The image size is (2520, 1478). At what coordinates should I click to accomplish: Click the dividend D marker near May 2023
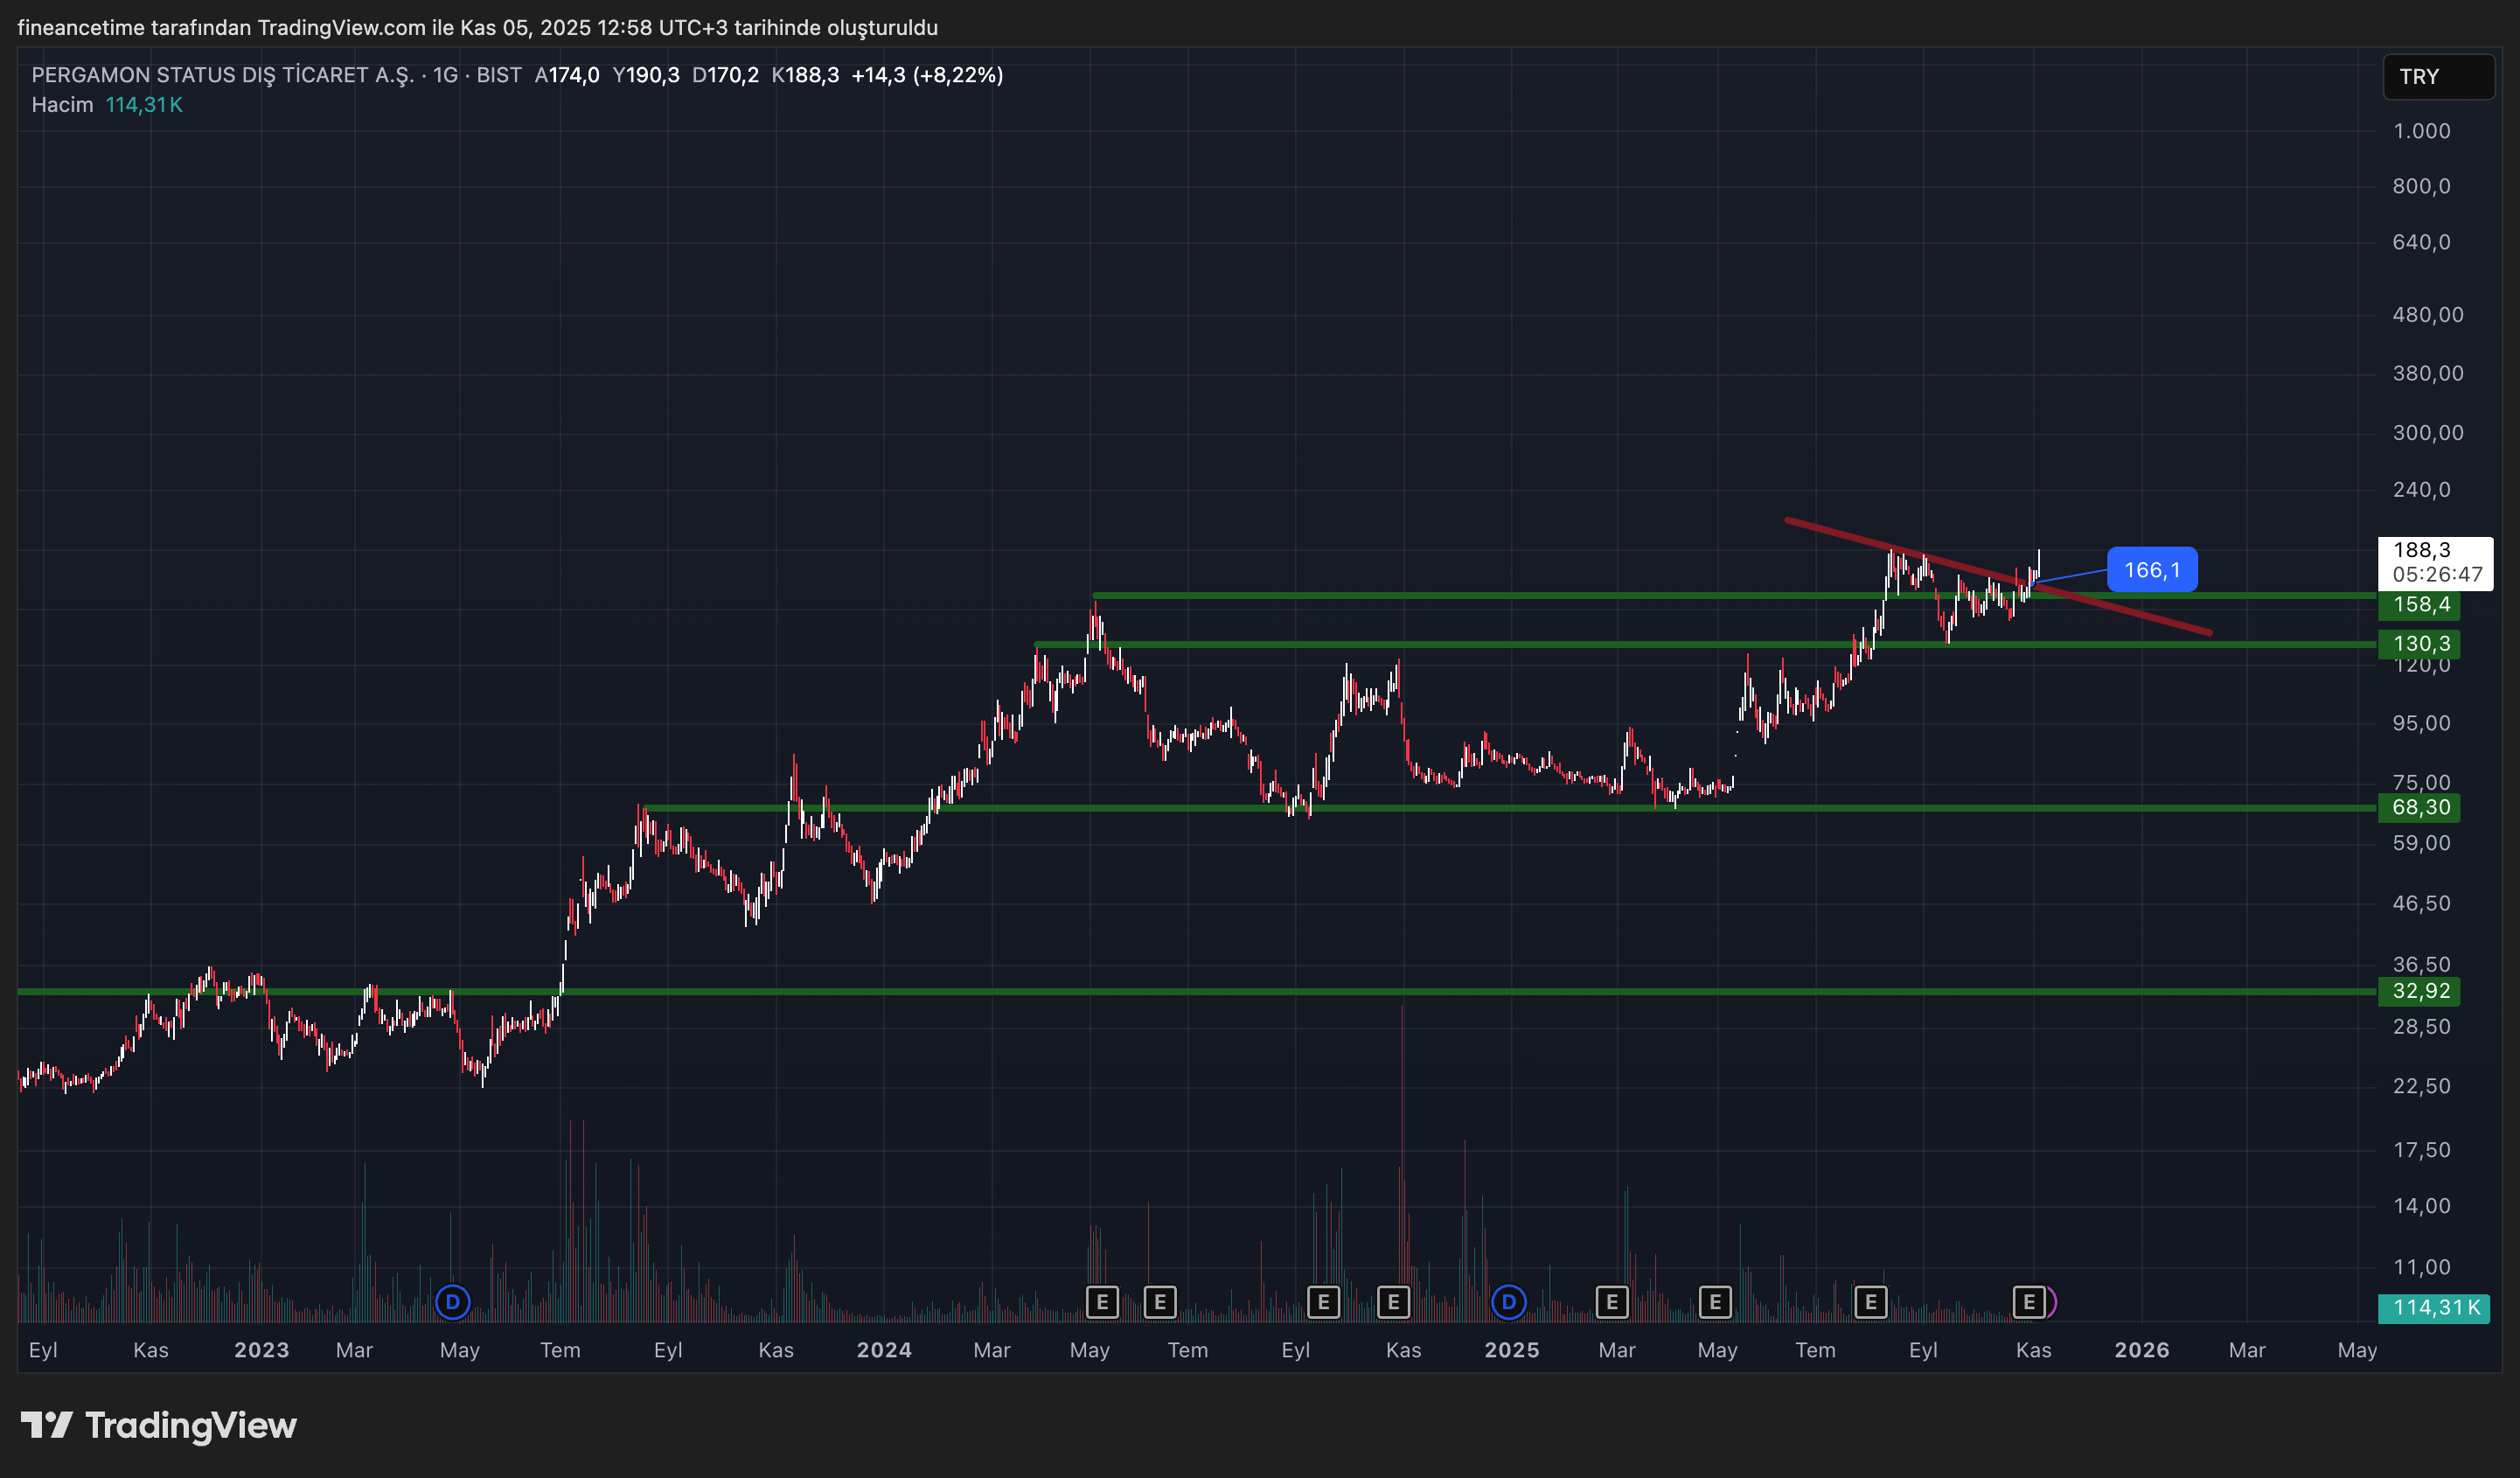point(453,1302)
